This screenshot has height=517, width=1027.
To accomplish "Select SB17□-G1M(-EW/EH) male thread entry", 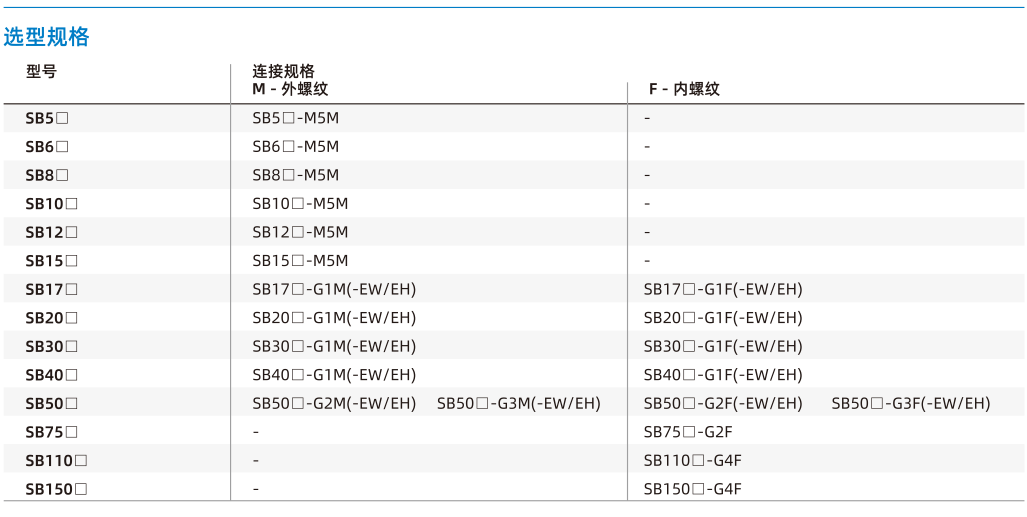I will tap(335, 289).
